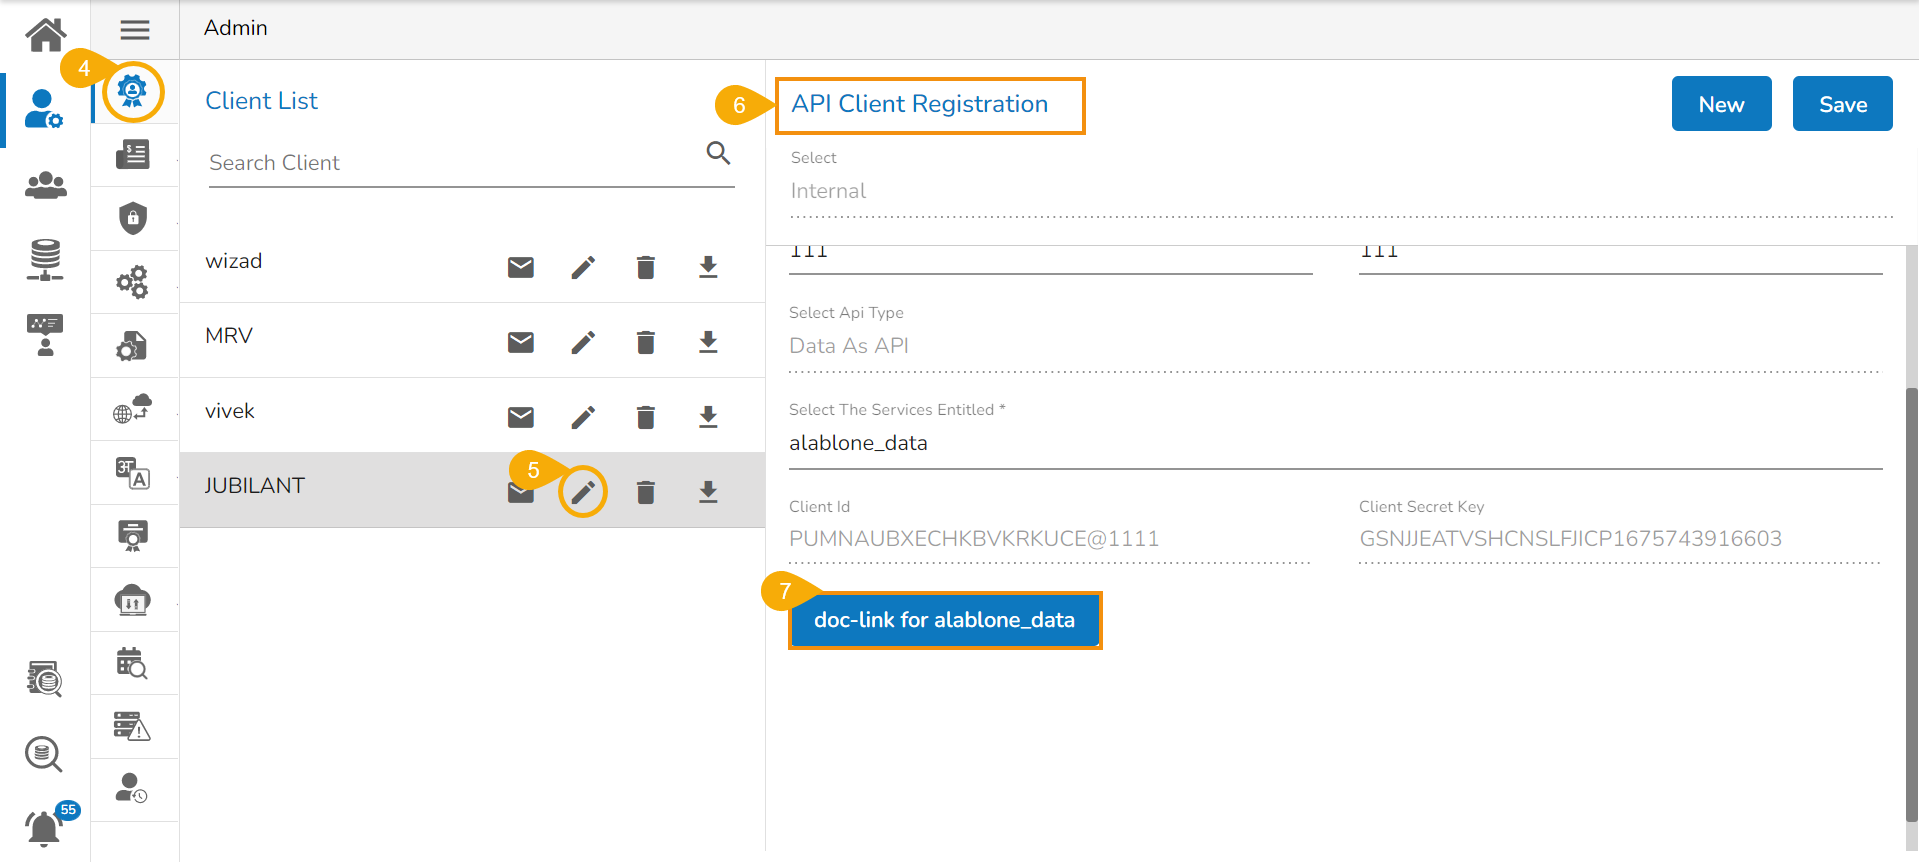
Task: Open the Admin user-settings module icon
Action: click(x=44, y=109)
